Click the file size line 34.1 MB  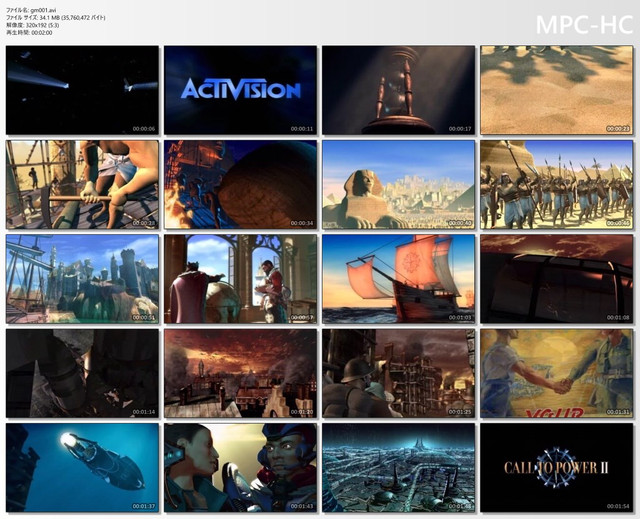[56, 18]
